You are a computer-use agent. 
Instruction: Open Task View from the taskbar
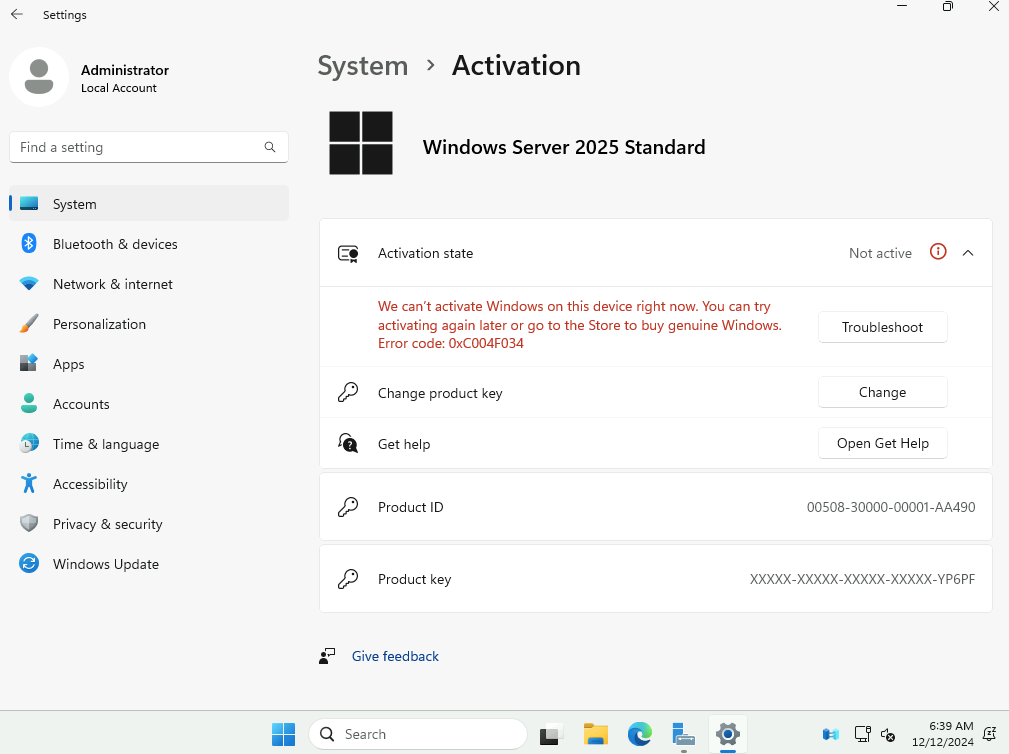click(x=551, y=734)
